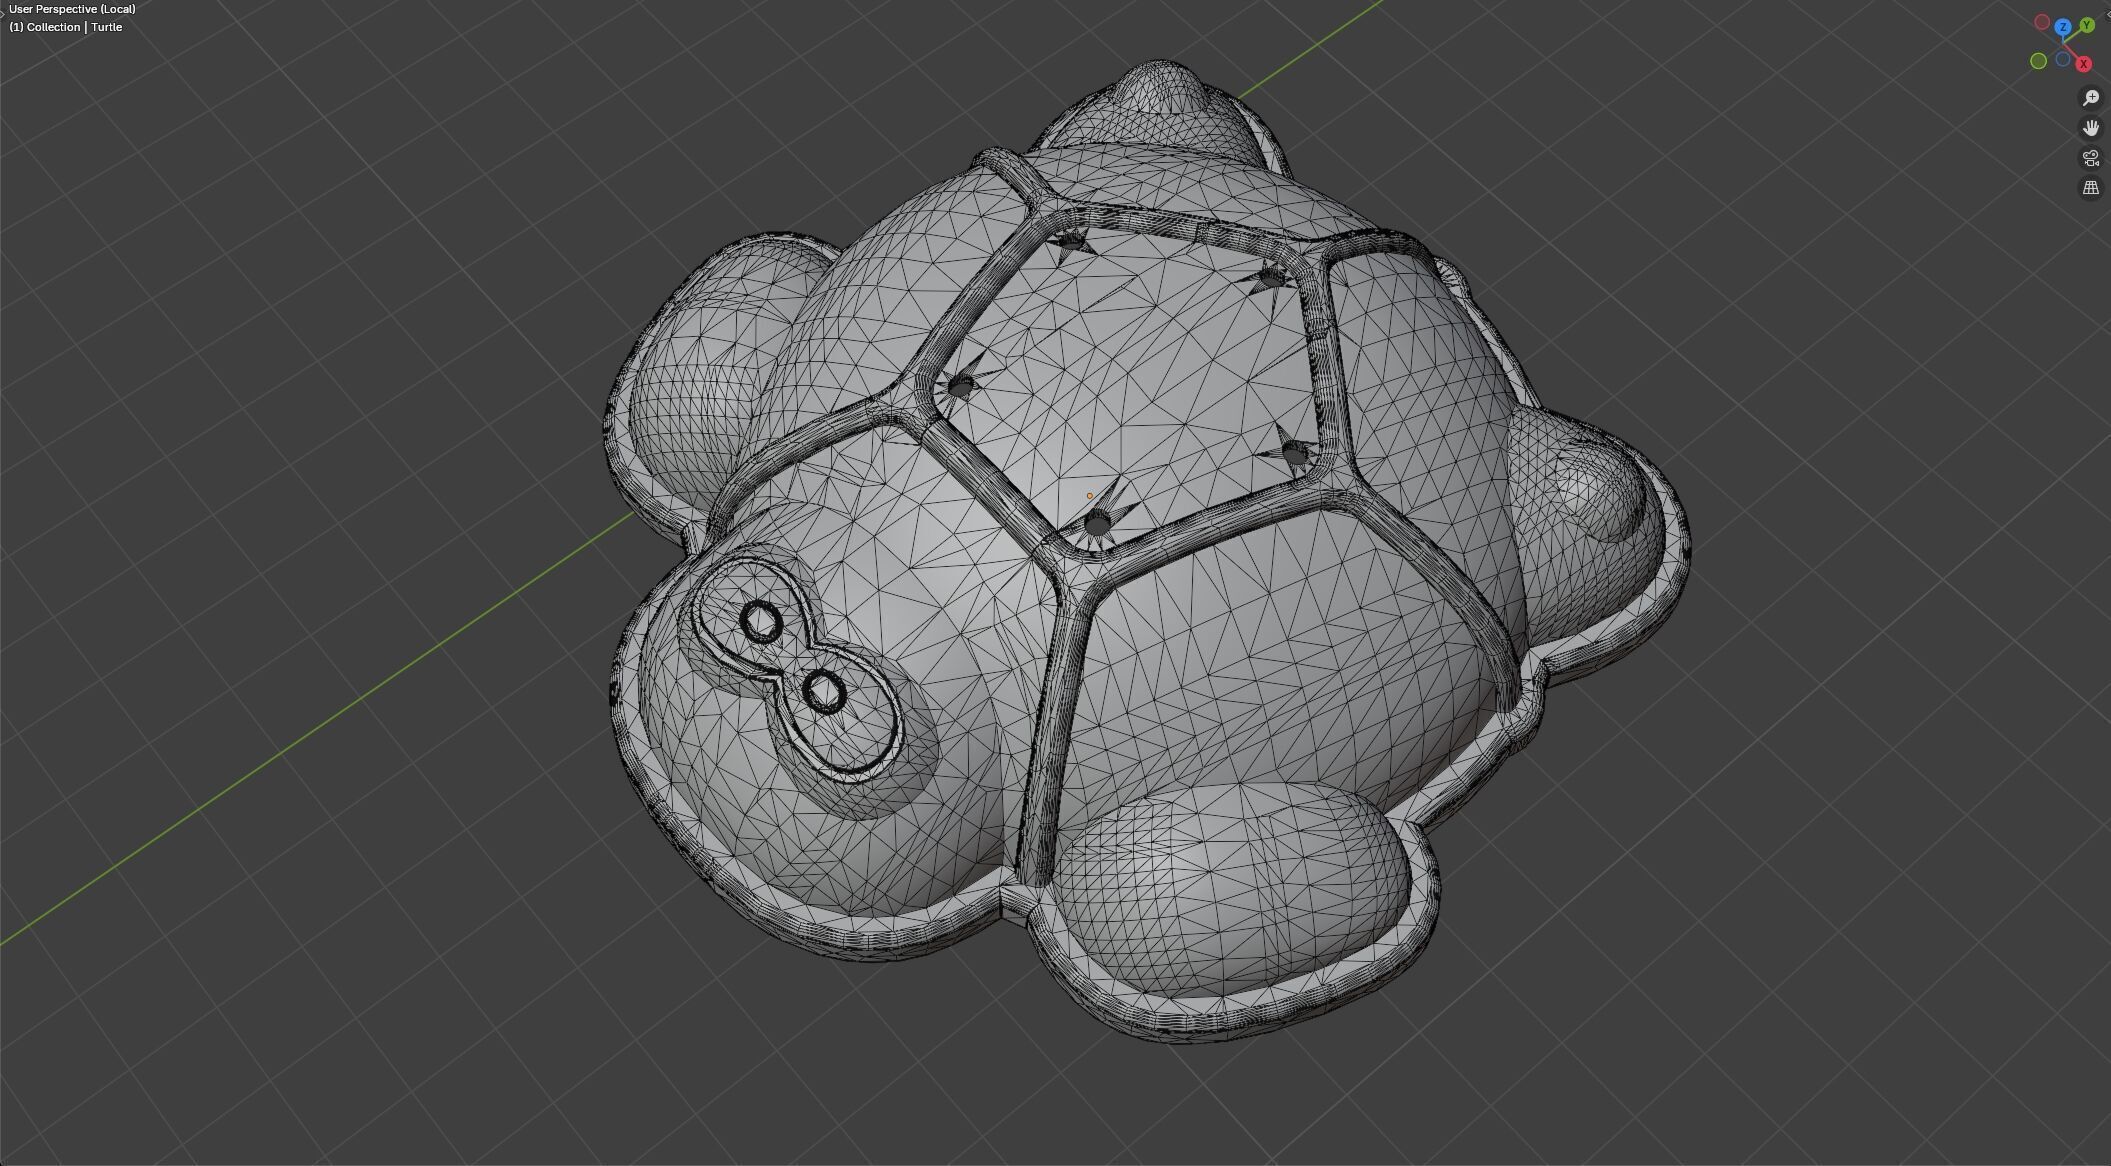The height and width of the screenshot is (1166, 2111).
Task: Click the blue Z axis gizmo handle
Action: [x=2062, y=28]
